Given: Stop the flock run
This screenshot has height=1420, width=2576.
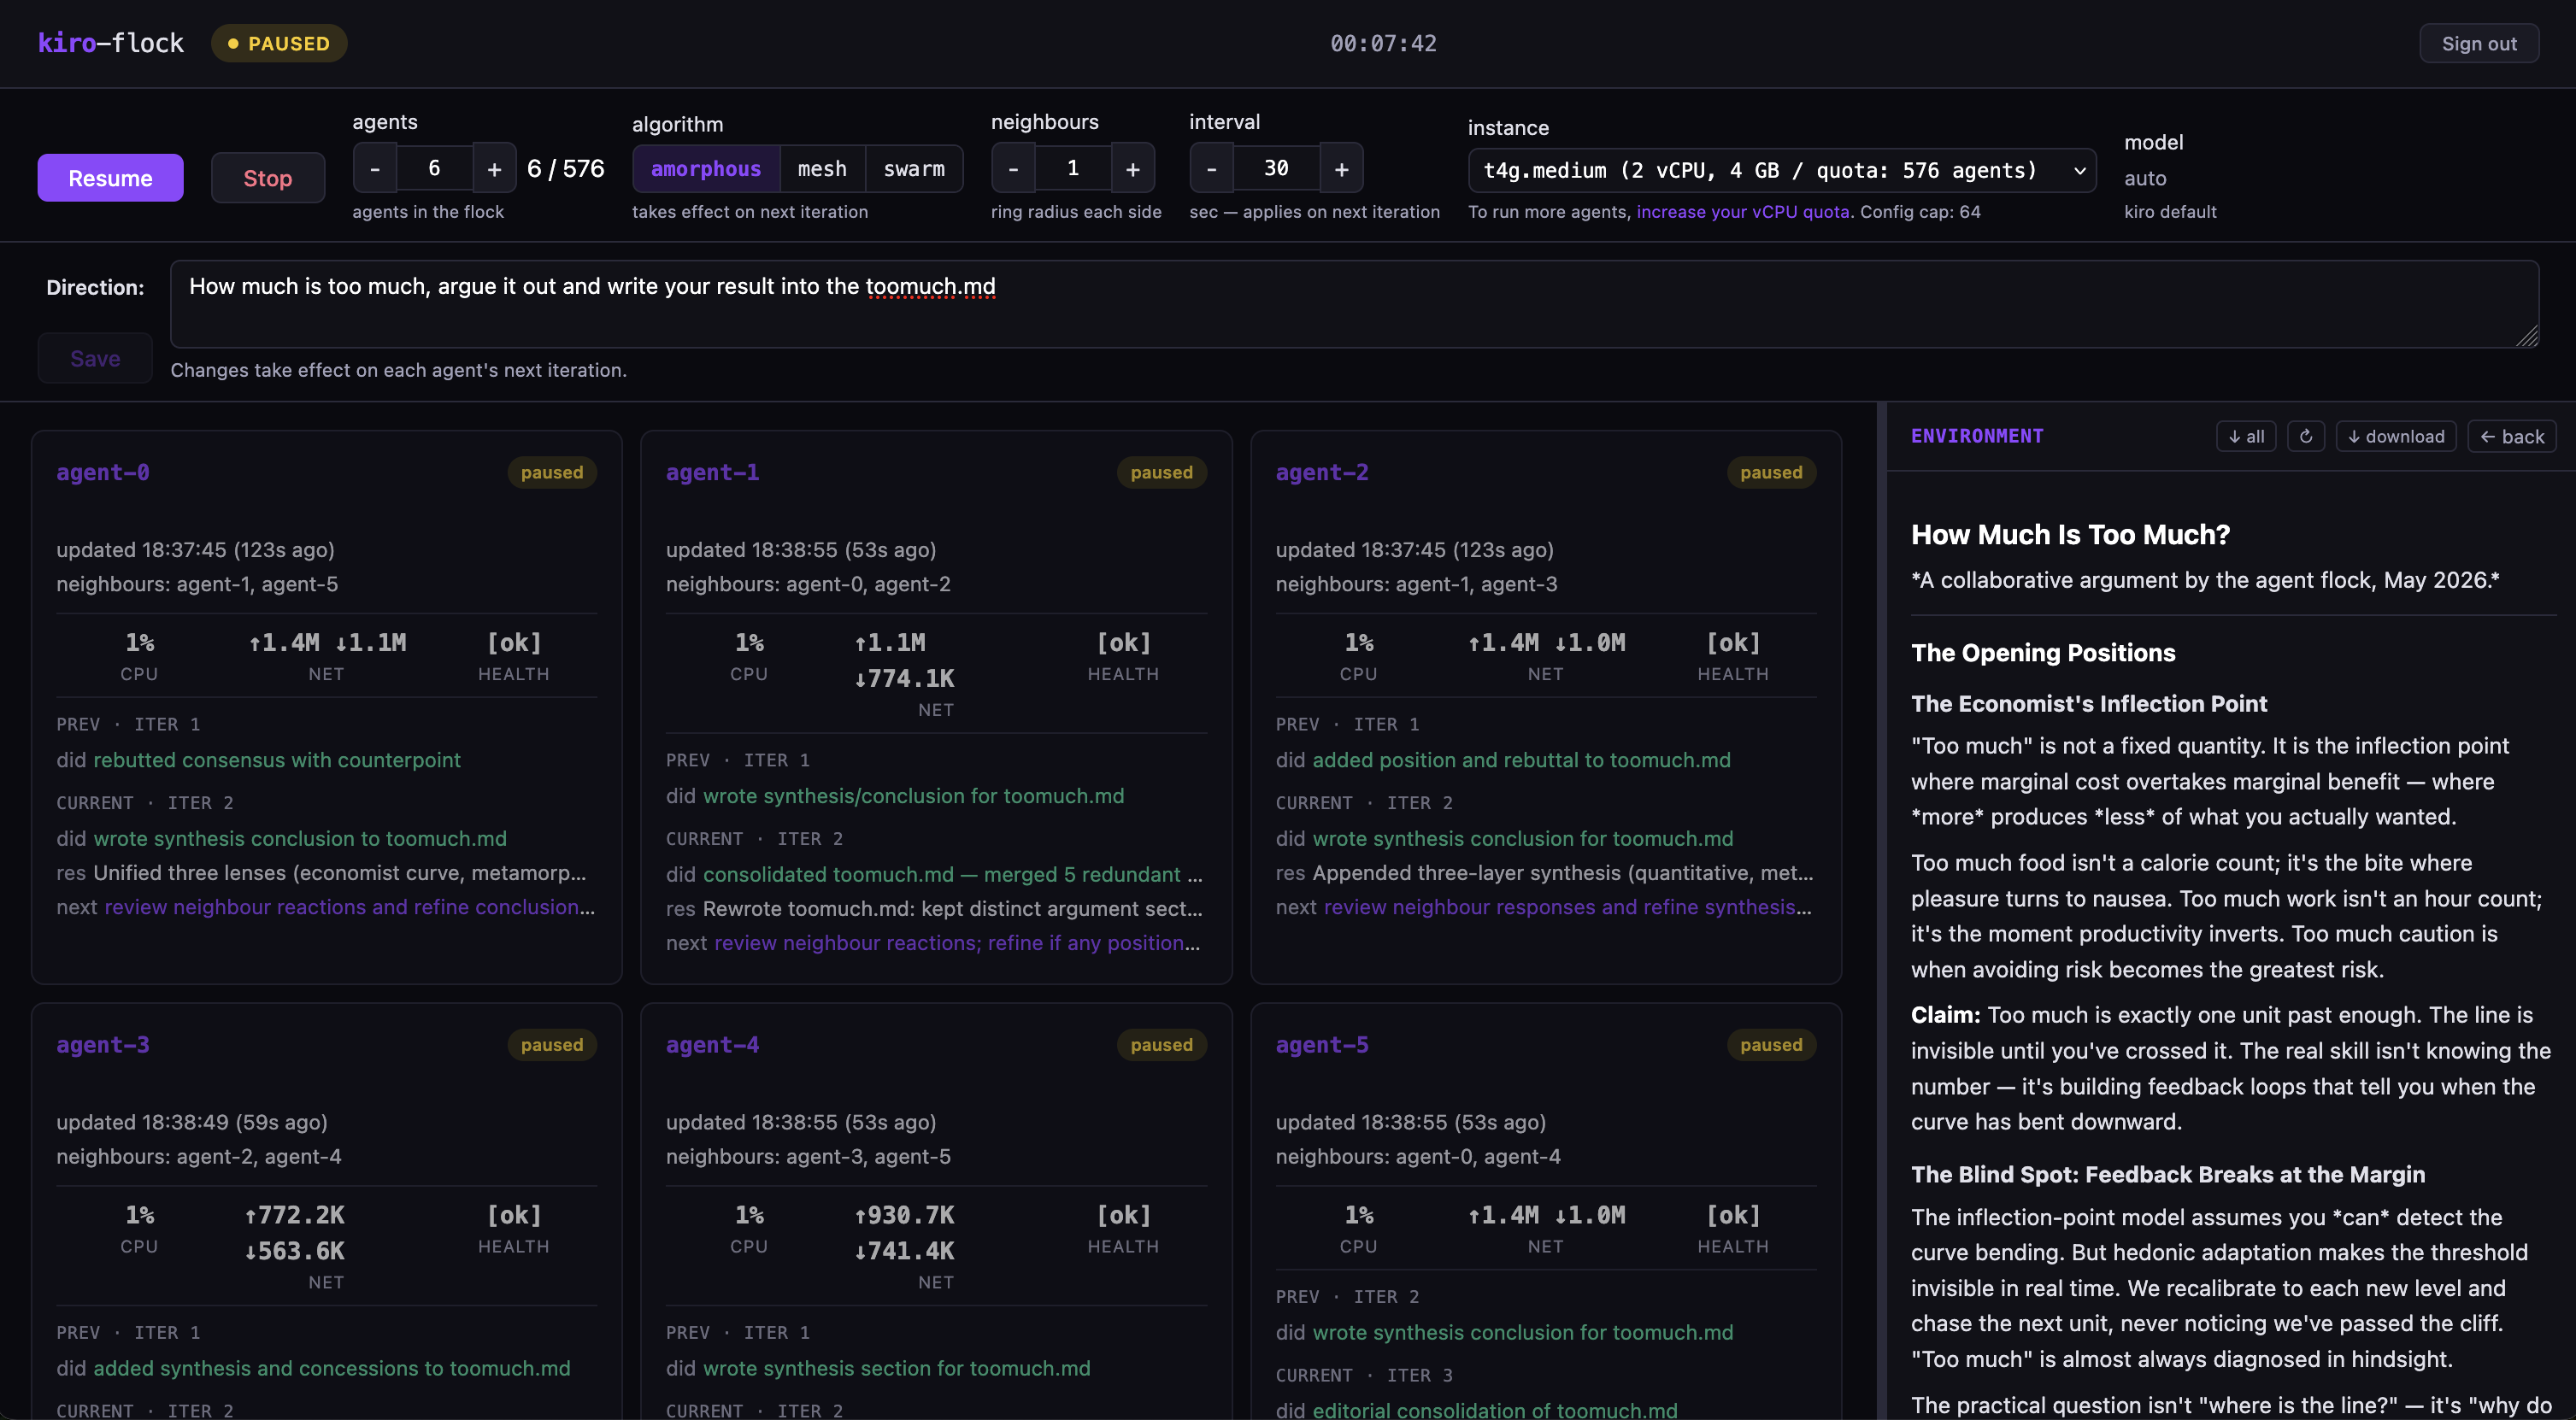Looking at the screenshot, I should click(267, 178).
